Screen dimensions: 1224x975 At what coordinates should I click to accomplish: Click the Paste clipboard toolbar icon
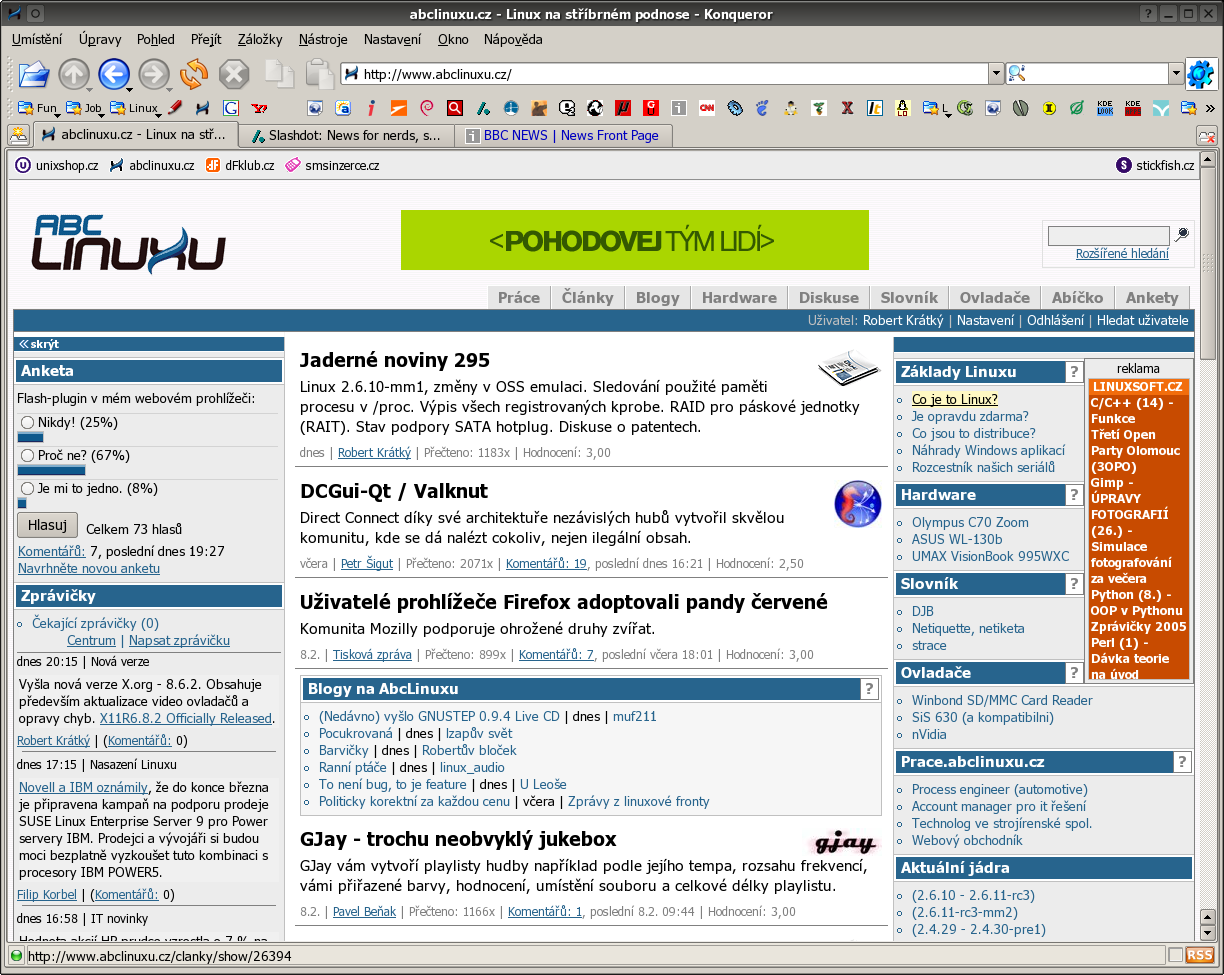(319, 74)
